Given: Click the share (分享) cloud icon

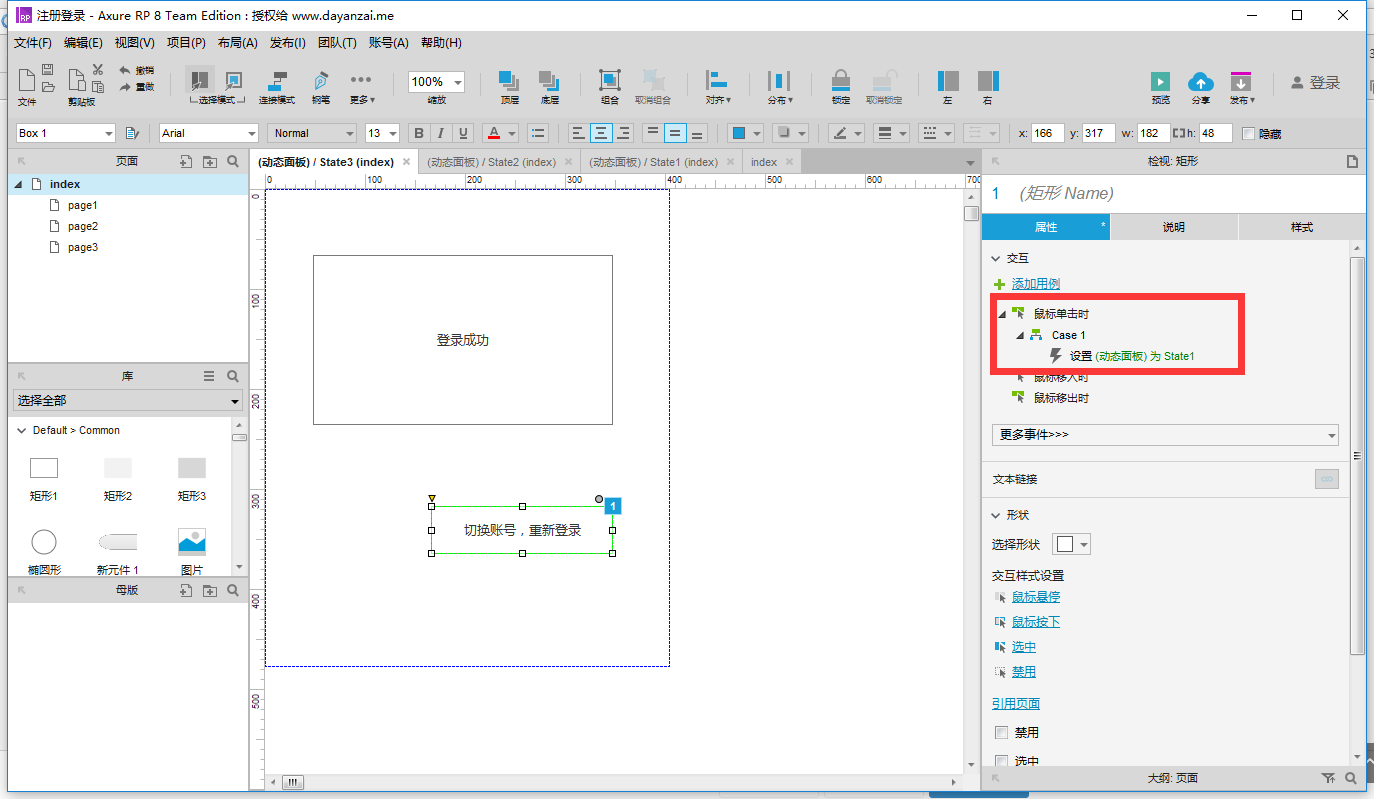Looking at the screenshot, I should tap(1200, 82).
